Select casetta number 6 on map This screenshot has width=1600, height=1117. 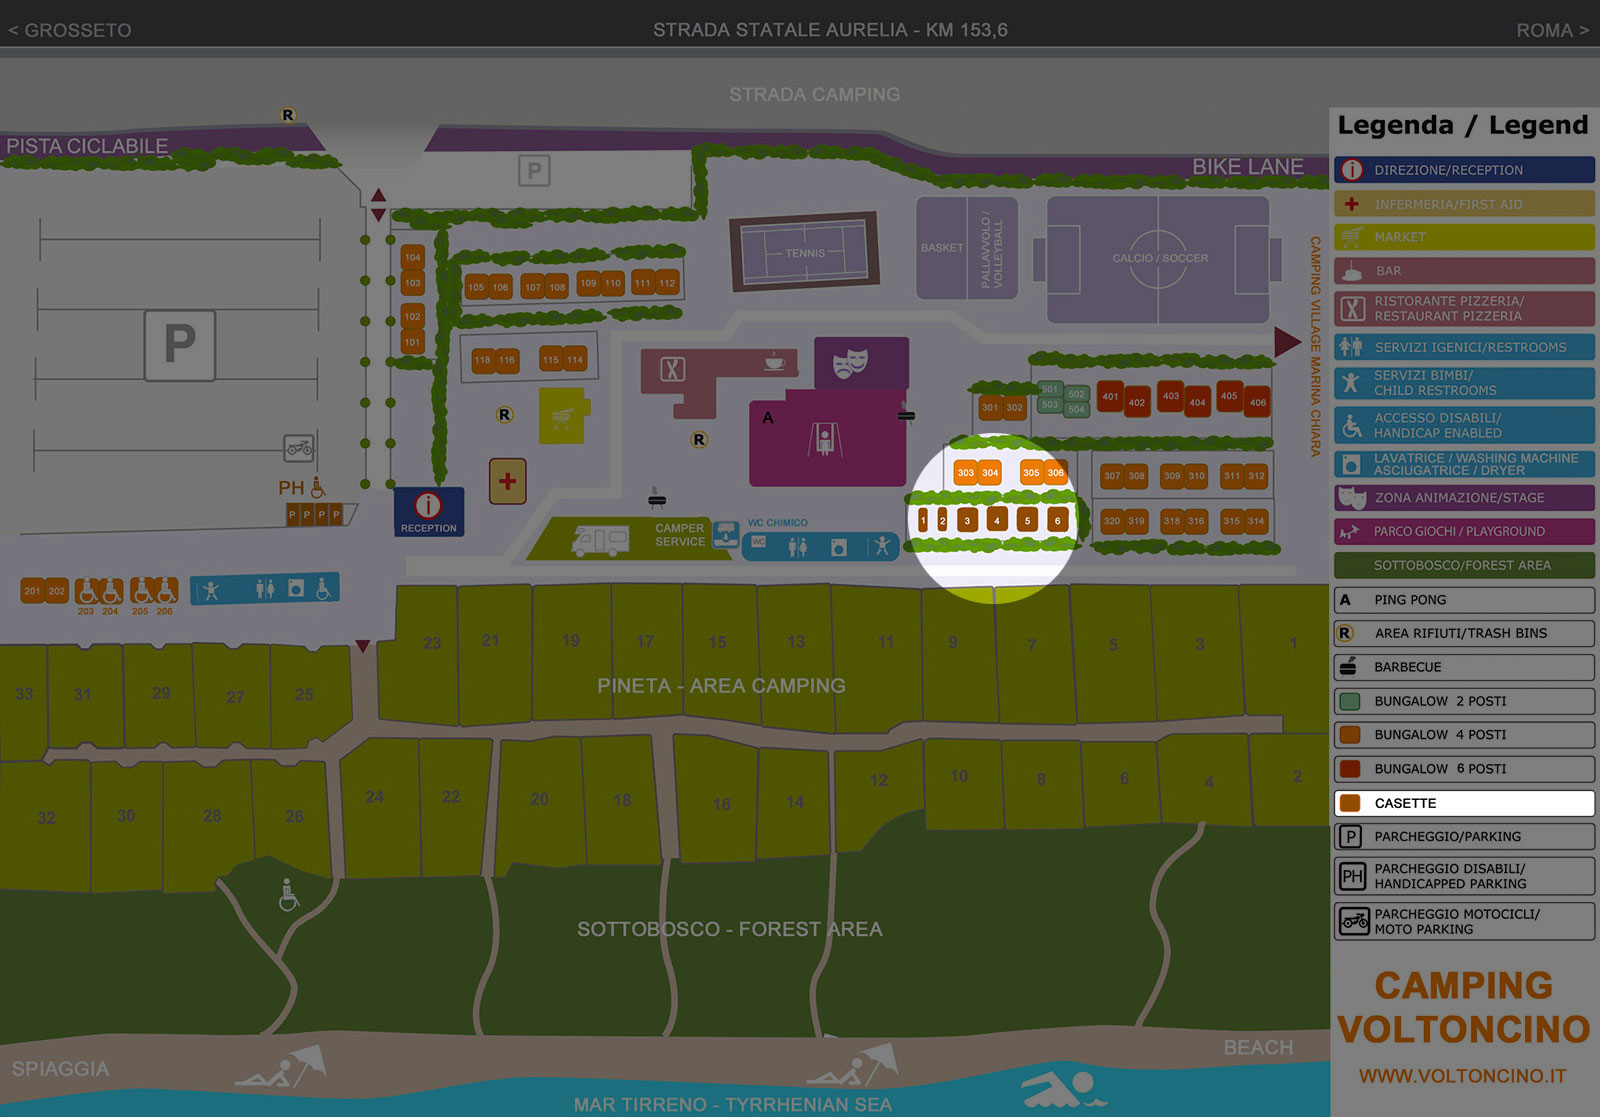(x=1057, y=520)
